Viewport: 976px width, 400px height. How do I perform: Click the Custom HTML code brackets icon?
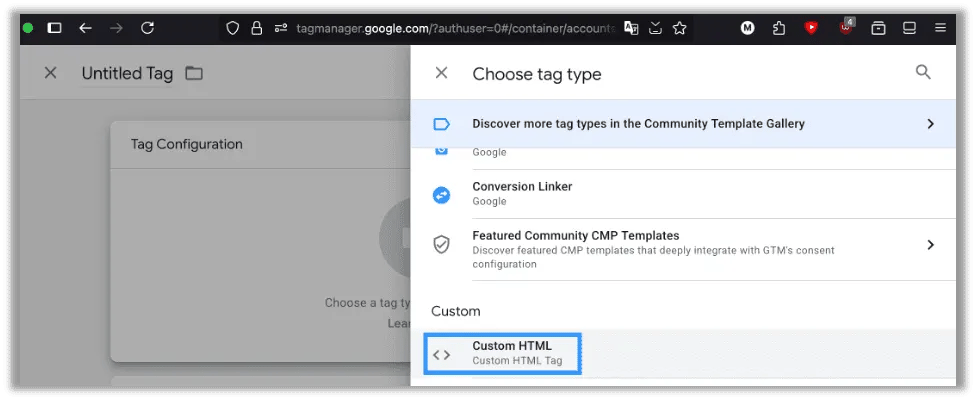point(441,355)
